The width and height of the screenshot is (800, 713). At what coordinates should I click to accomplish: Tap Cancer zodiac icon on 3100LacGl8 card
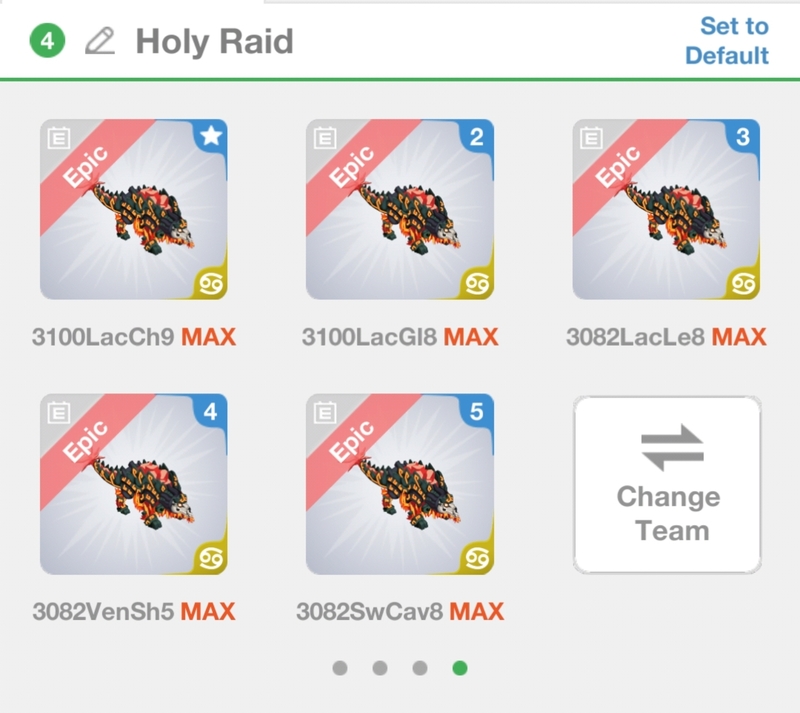coord(477,283)
